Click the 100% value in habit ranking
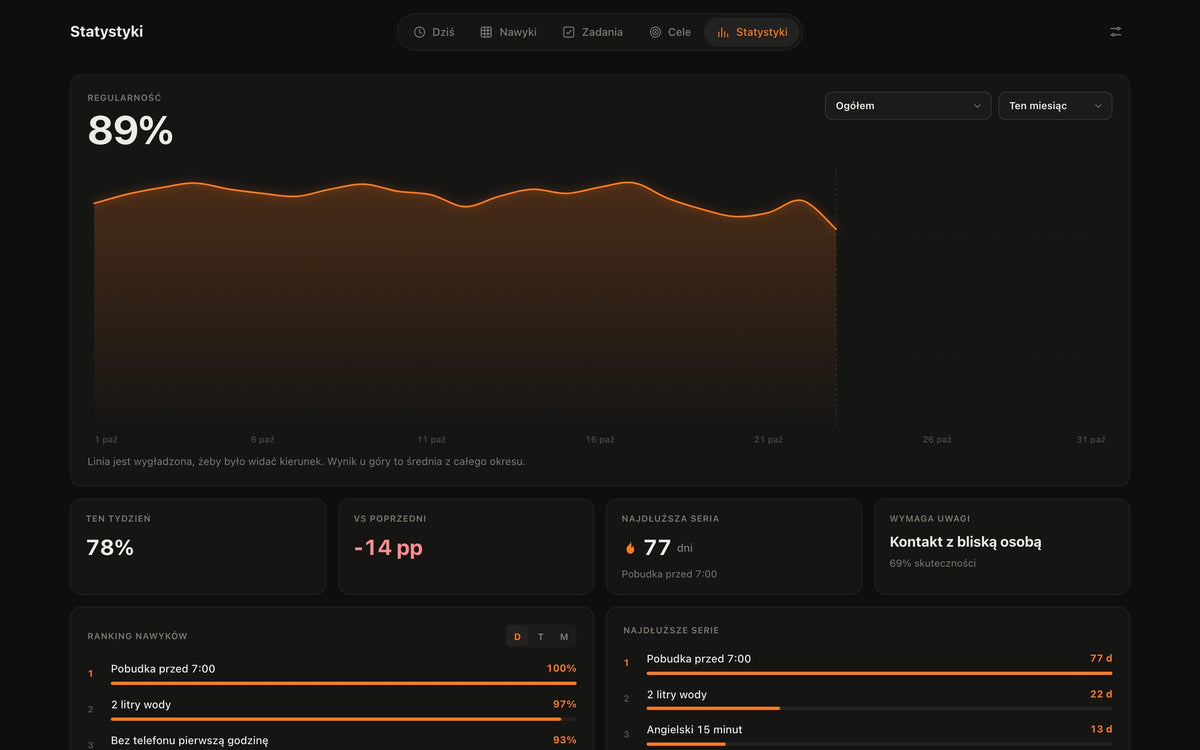The image size is (1200, 750). pos(562,669)
